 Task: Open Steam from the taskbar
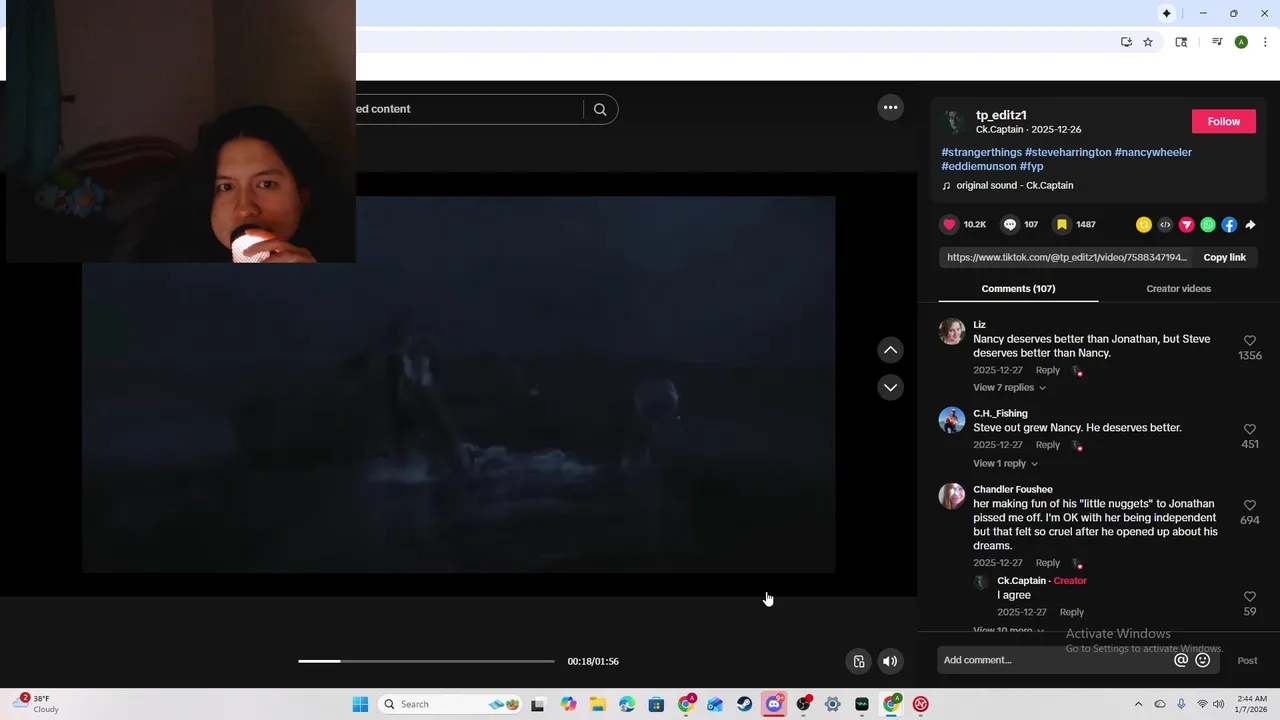pyautogui.click(x=744, y=704)
